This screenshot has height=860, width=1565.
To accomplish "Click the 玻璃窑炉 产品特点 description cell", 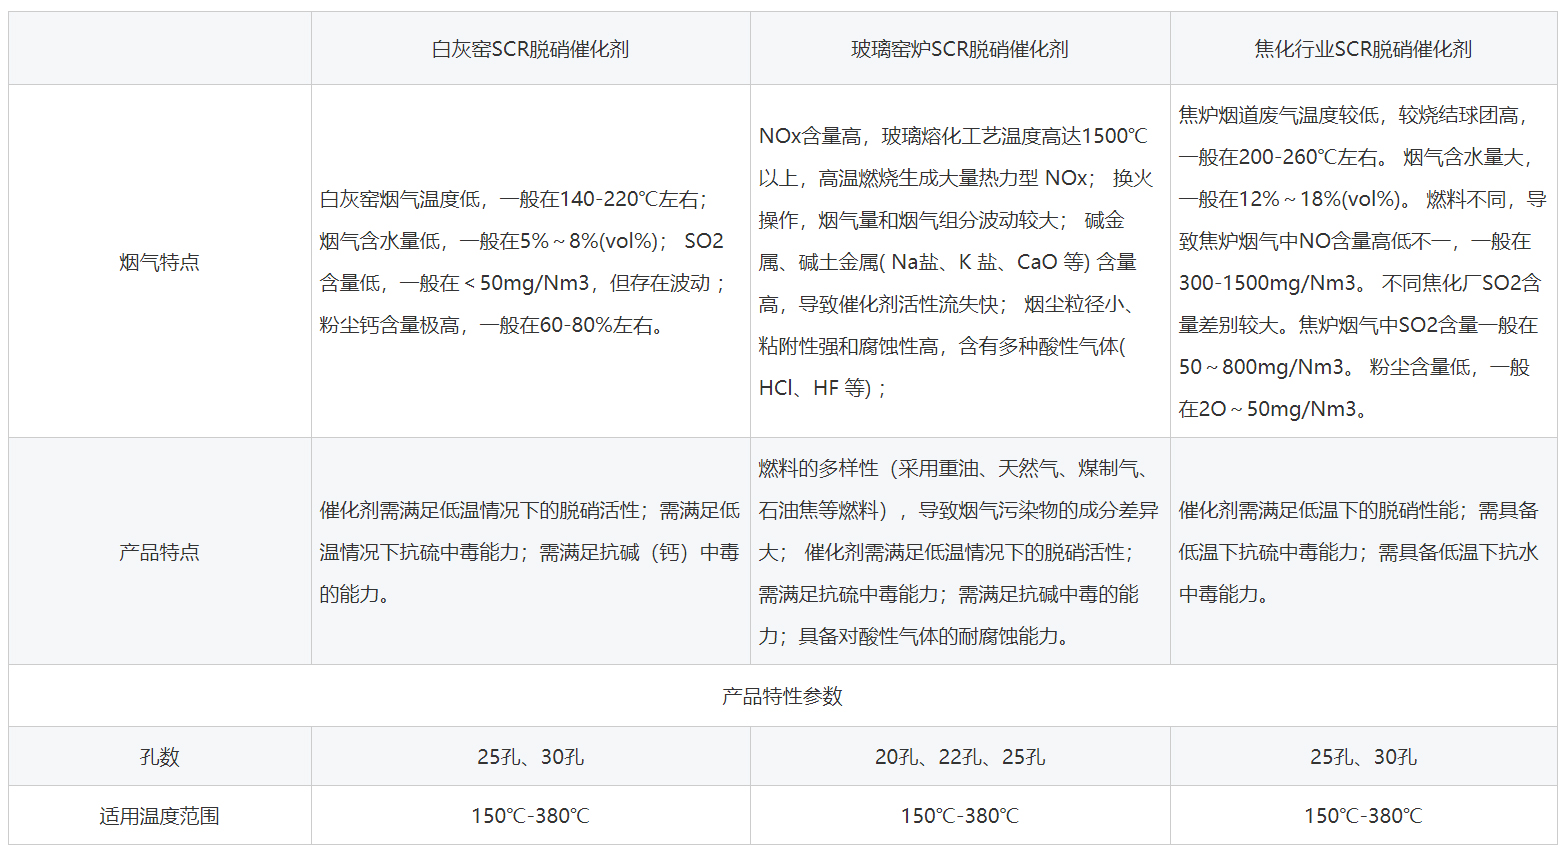I will click(x=960, y=551).
